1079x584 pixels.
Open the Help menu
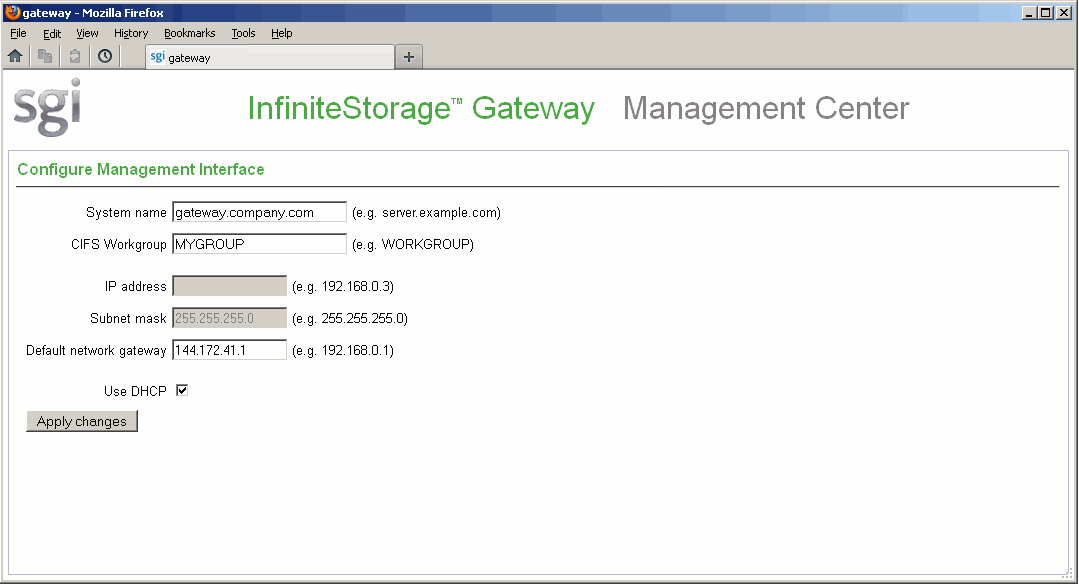pyautogui.click(x=281, y=33)
